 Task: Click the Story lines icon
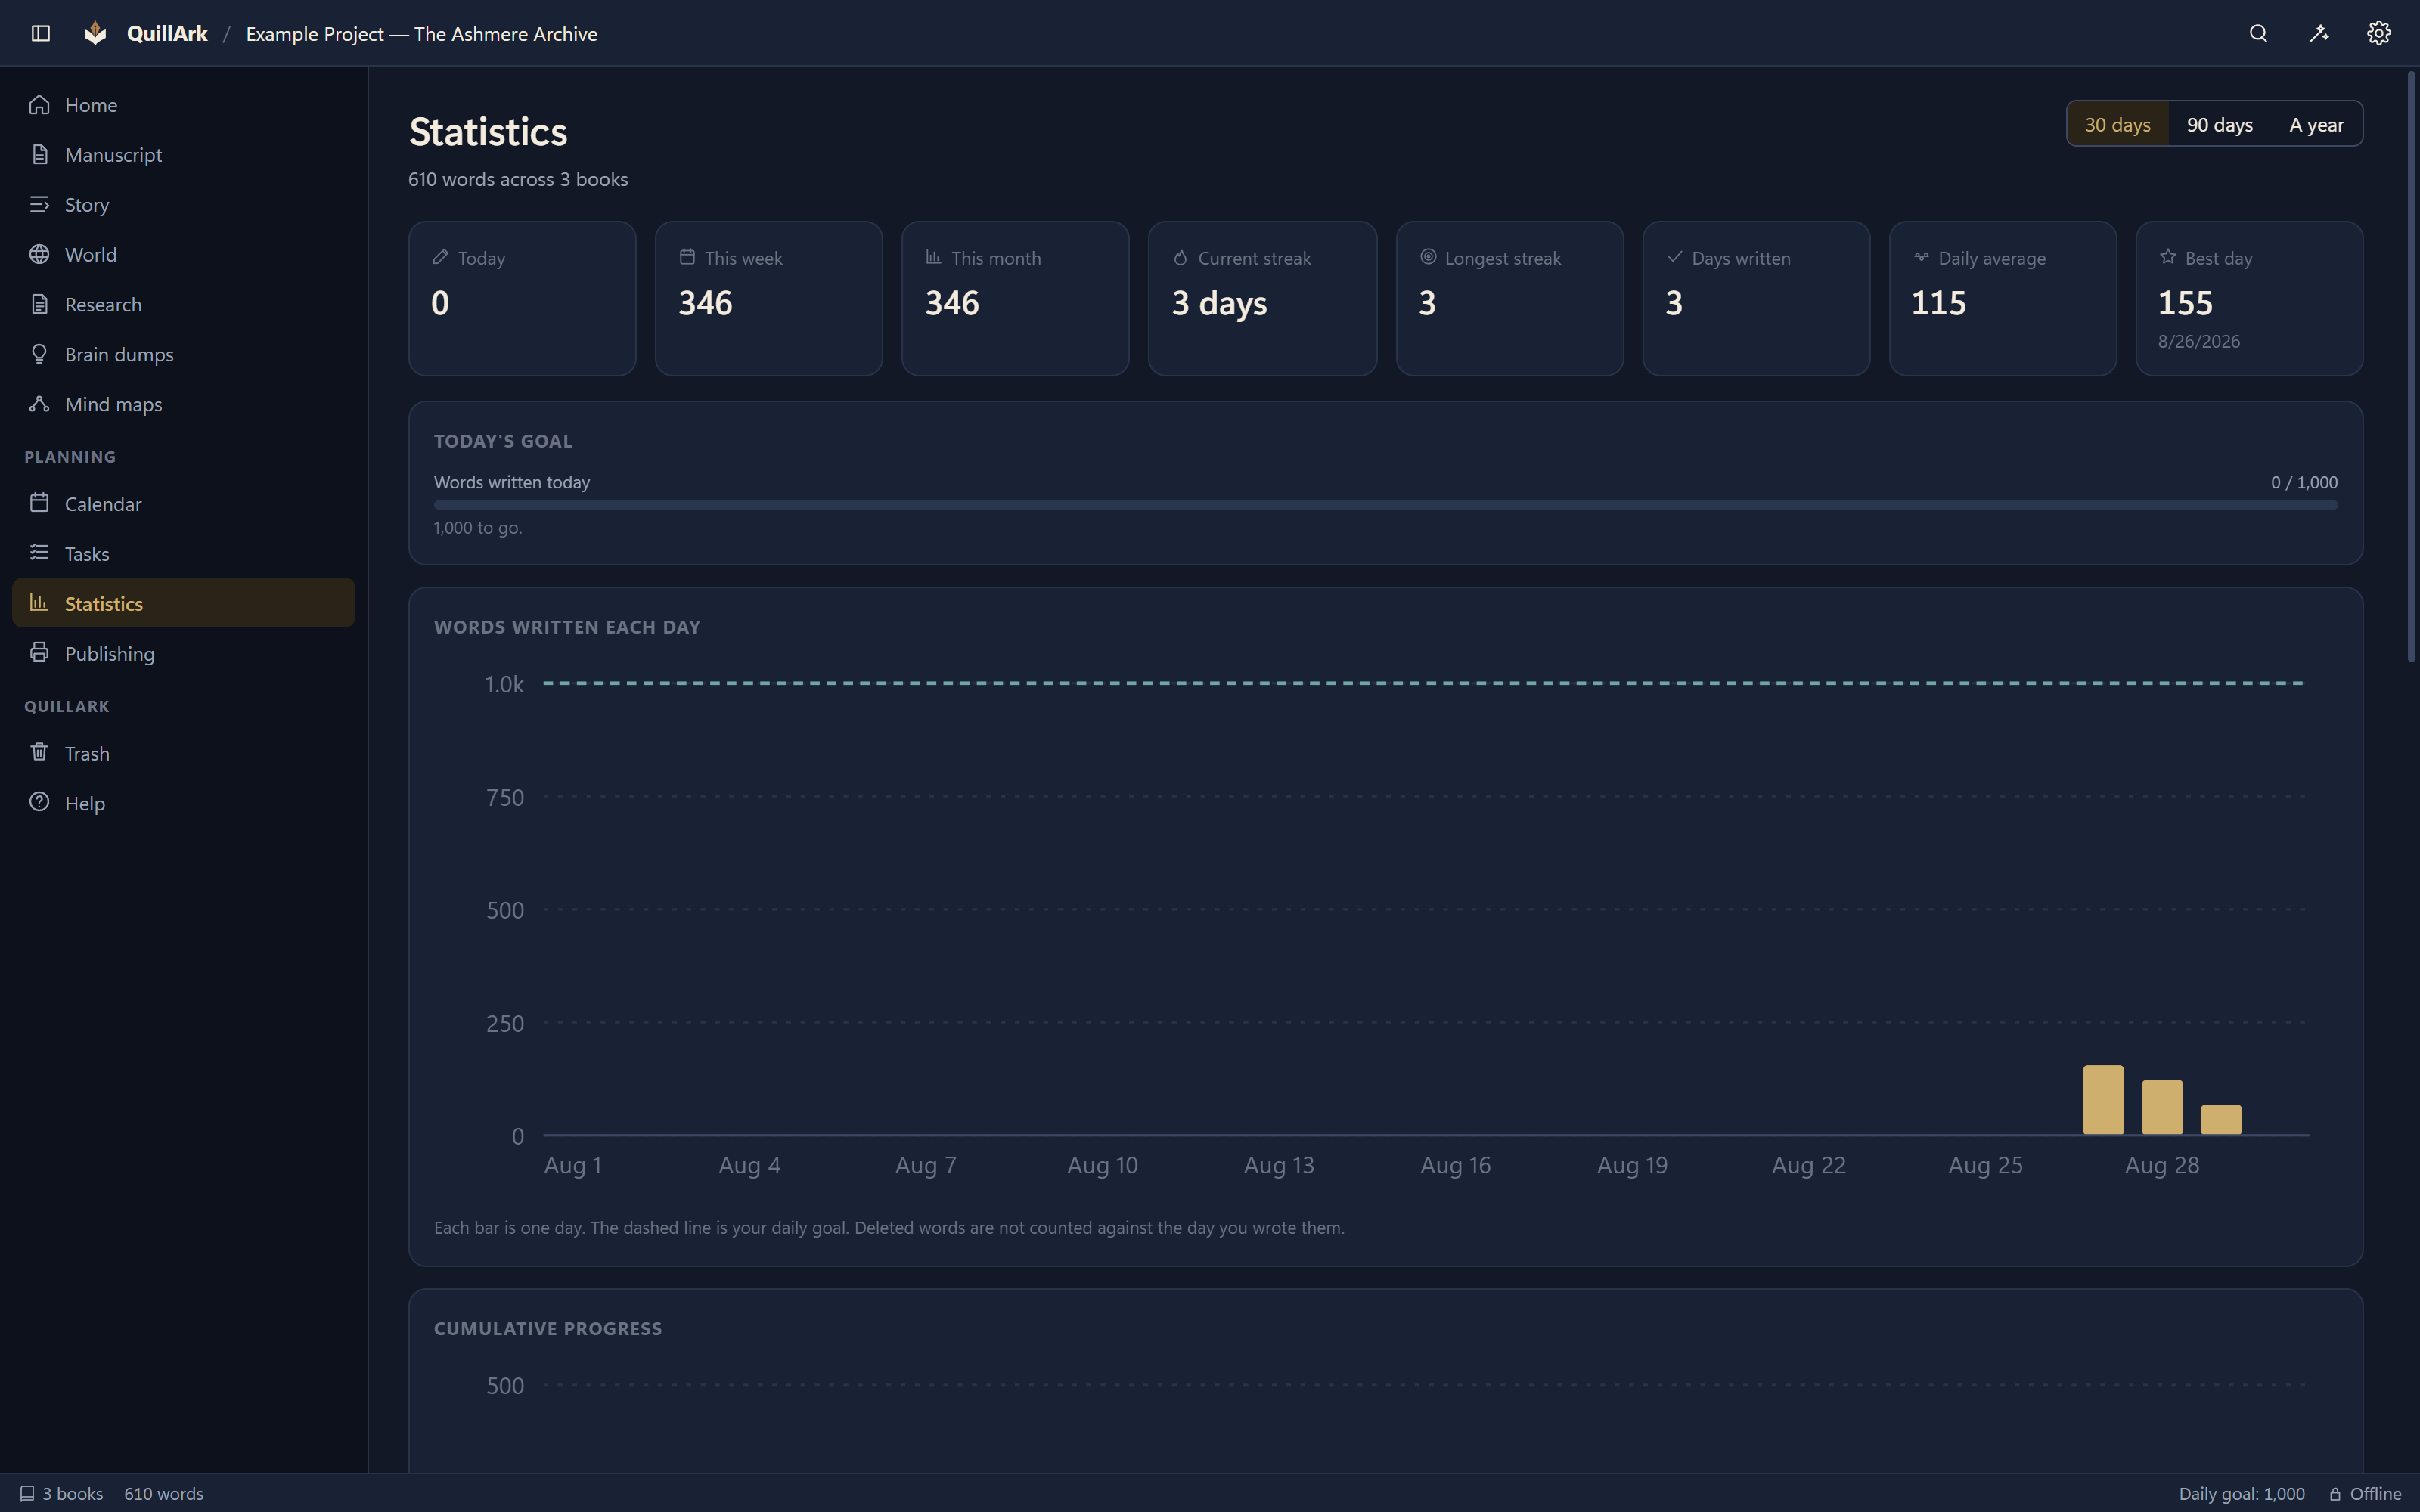tap(39, 204)
